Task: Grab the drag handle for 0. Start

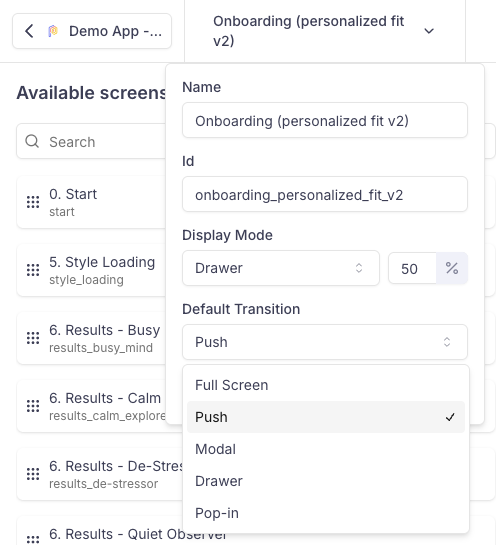Action: (33, 202)
